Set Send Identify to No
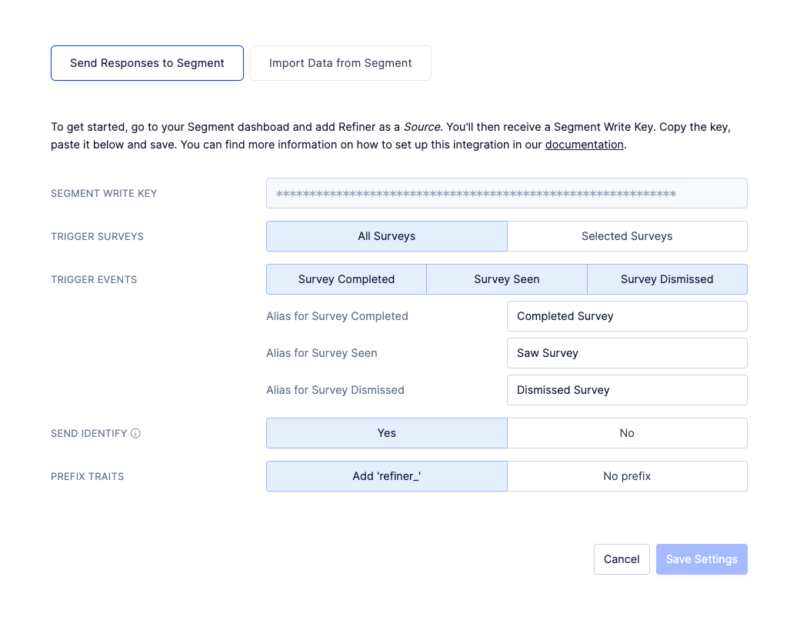This screenshot has width=800, height=620. pyautogui.click(x=627, y=433)
